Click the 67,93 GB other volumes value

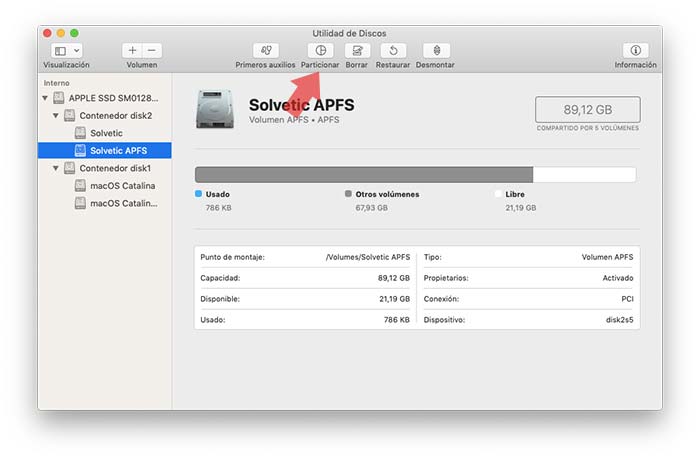(x=371, y=208)
